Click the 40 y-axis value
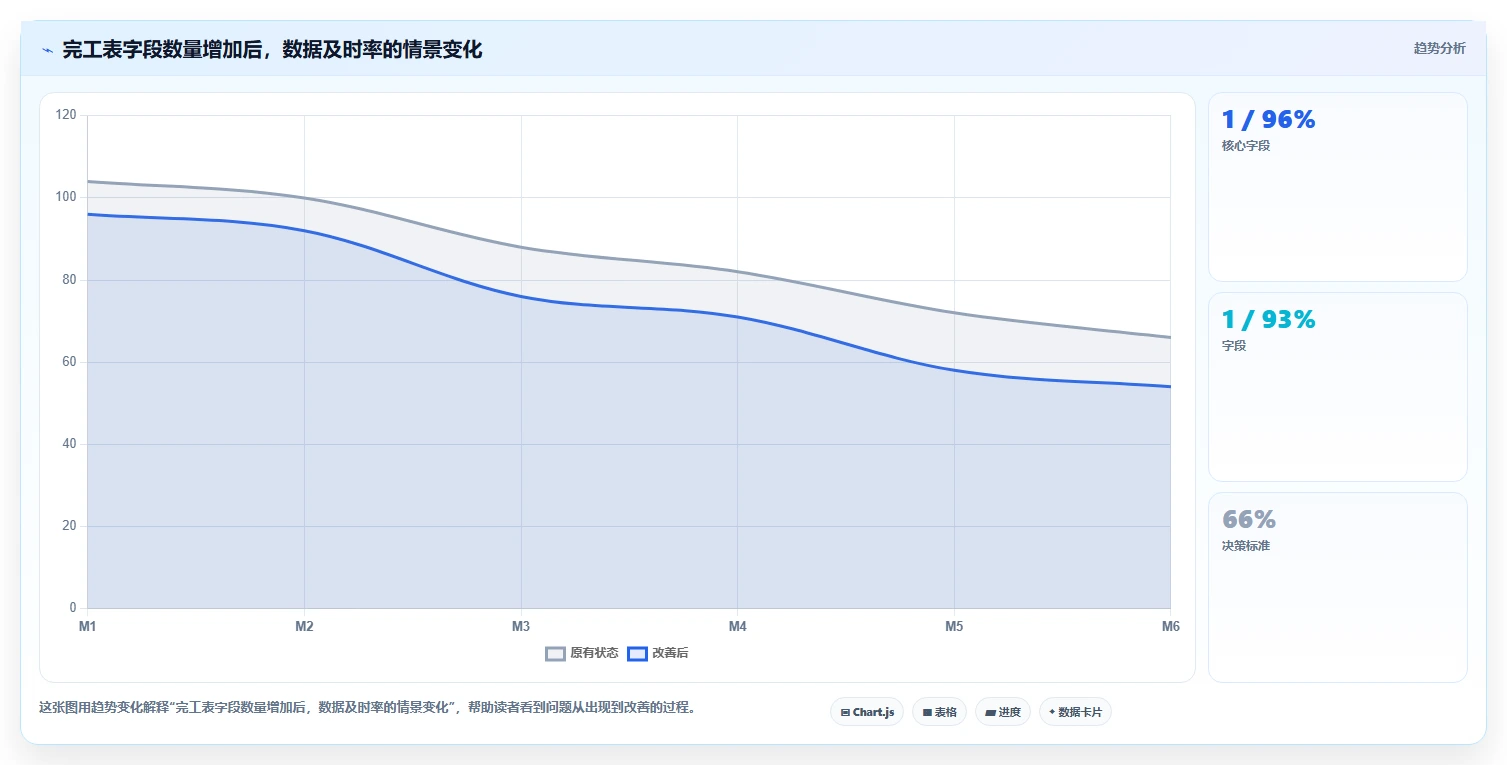Image resolution: width=1507 pixels, height=765 pixels. (69, 444)
